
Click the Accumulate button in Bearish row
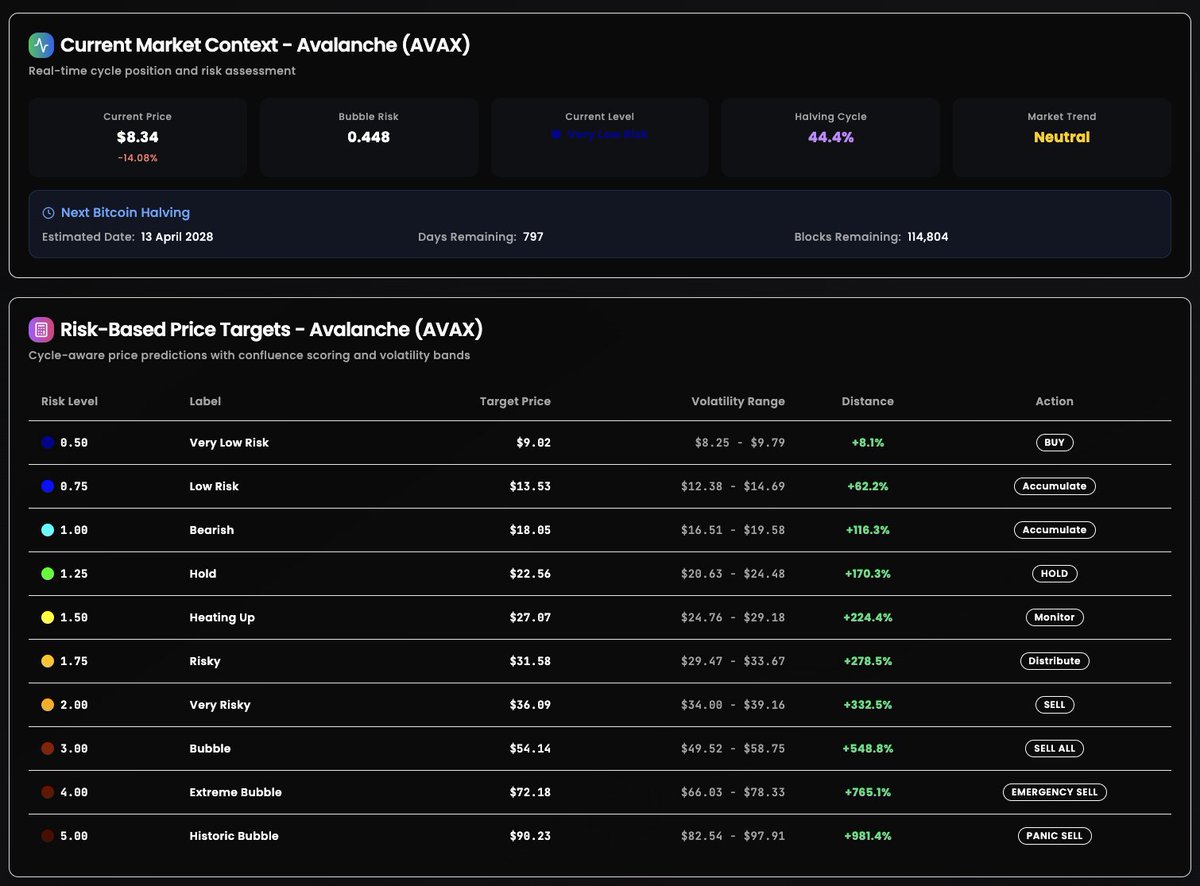[x=1054, y=530]
